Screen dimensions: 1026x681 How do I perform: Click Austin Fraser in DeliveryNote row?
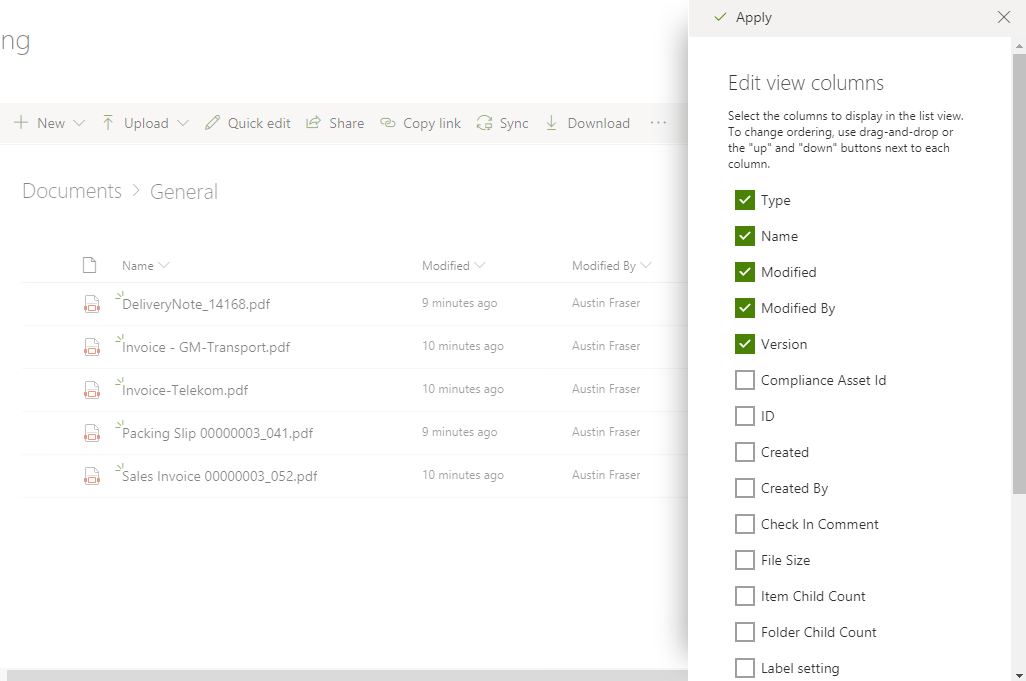[x=606, y=303]
